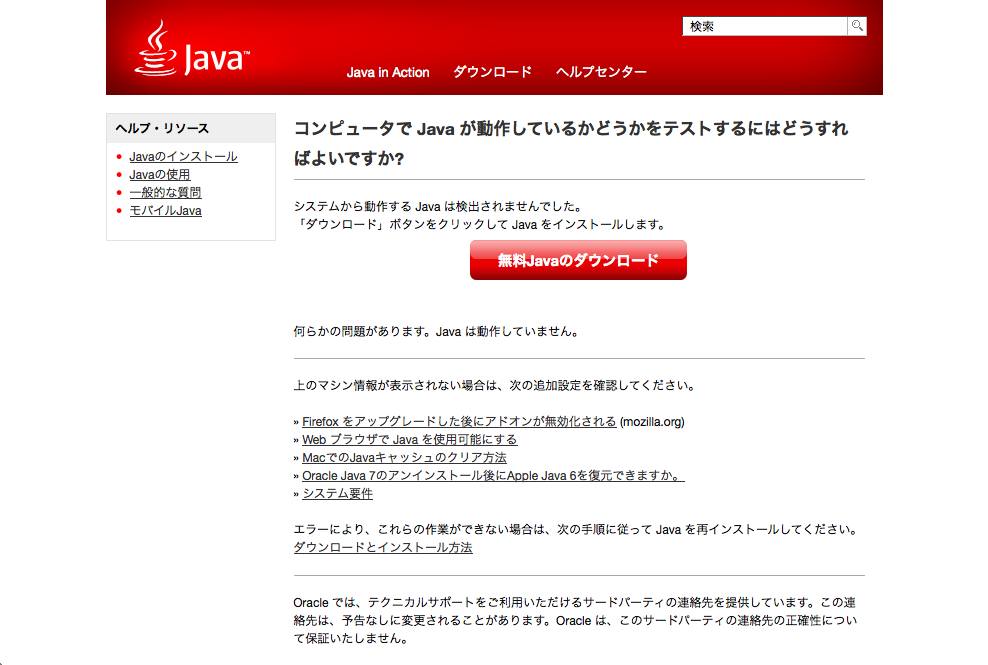Open the Javaの使用 sidebar link
This screenshot has height=665, width=988.
[x=160, y=175]
